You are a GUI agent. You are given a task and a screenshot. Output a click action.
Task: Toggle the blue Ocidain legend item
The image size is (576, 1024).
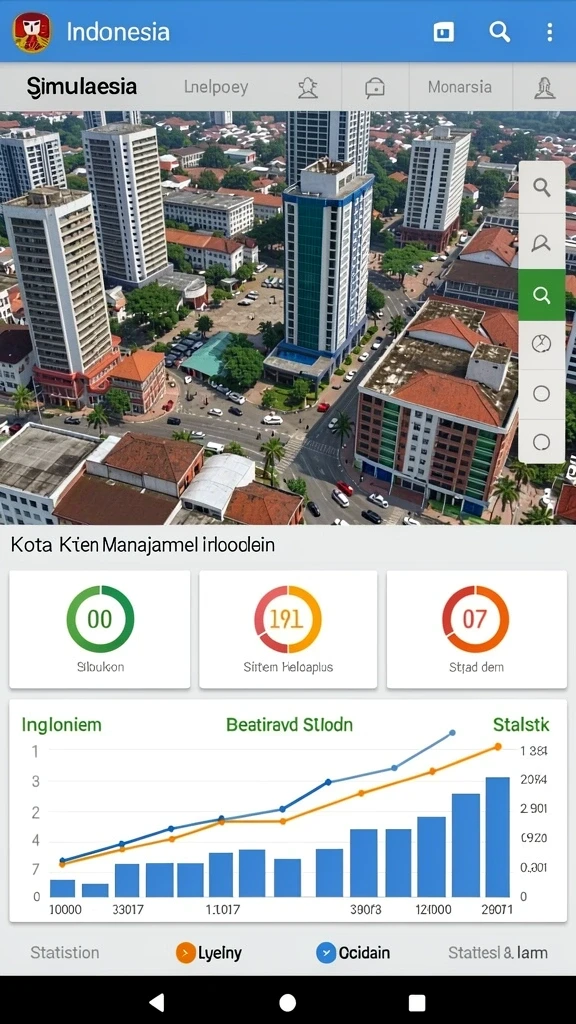pyautogui.click(x=353, y=953)
